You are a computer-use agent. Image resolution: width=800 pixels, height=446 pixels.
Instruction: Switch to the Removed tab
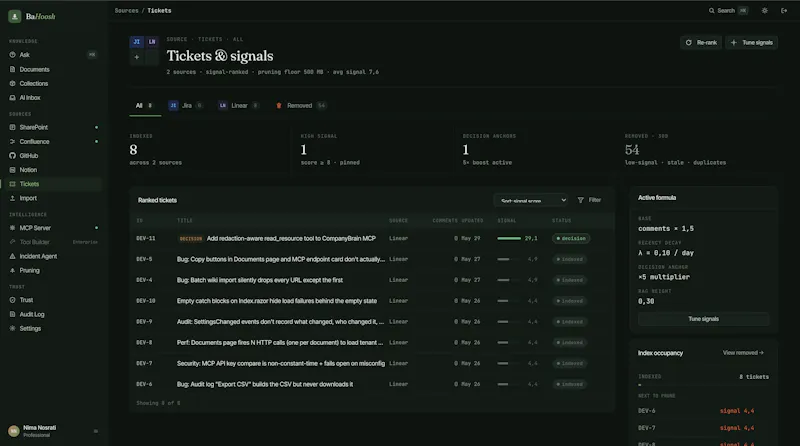click(301, 106)
